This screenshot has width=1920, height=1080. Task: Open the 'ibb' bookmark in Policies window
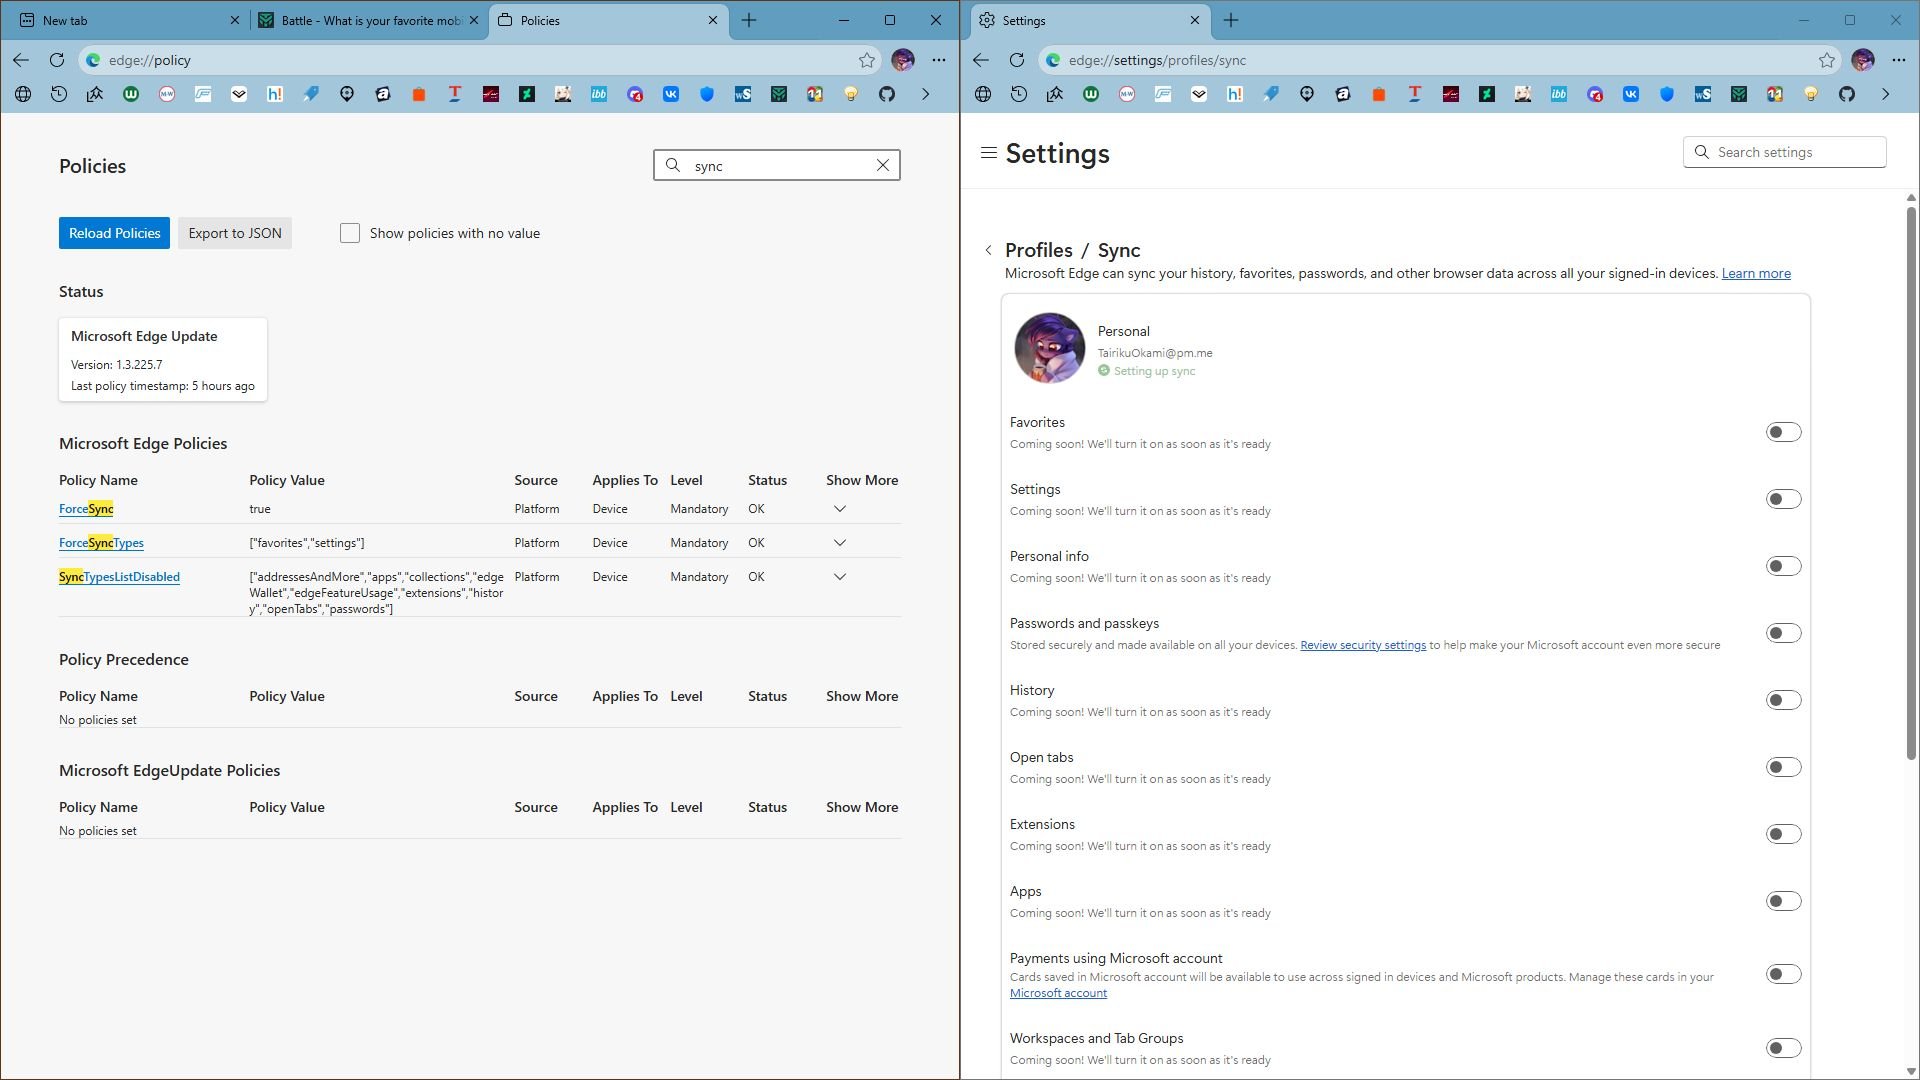(599, 94)
